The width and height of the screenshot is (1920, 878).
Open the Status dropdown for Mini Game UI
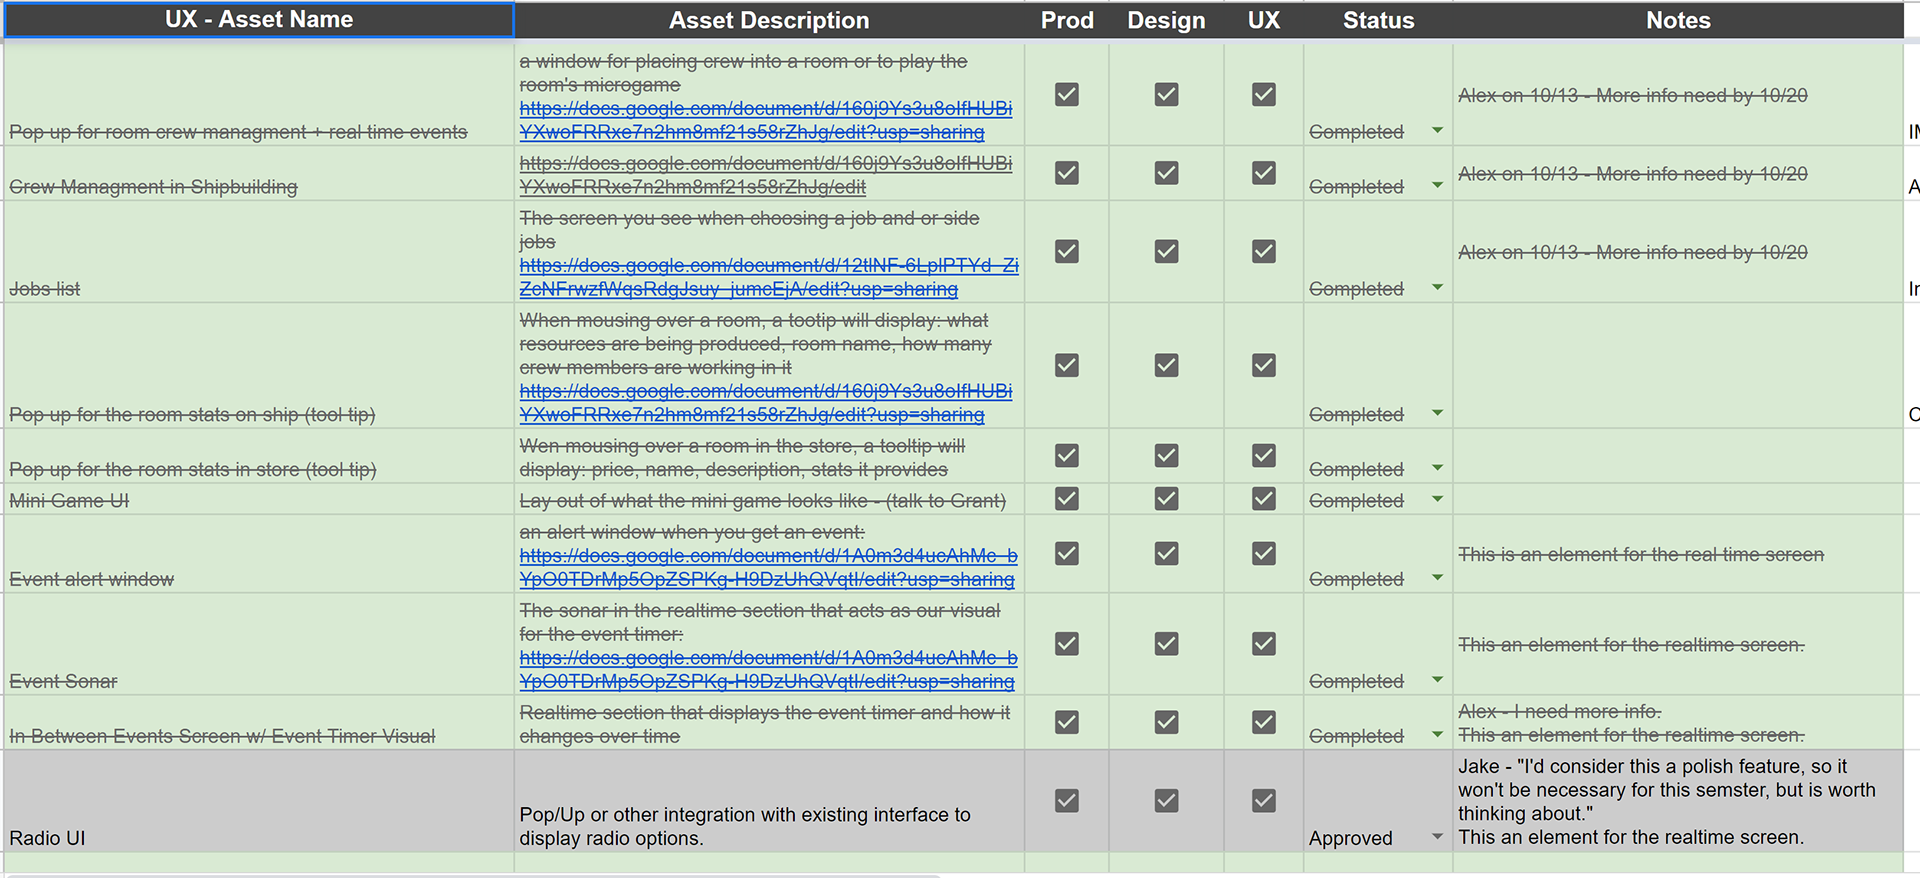point(1437,499)
